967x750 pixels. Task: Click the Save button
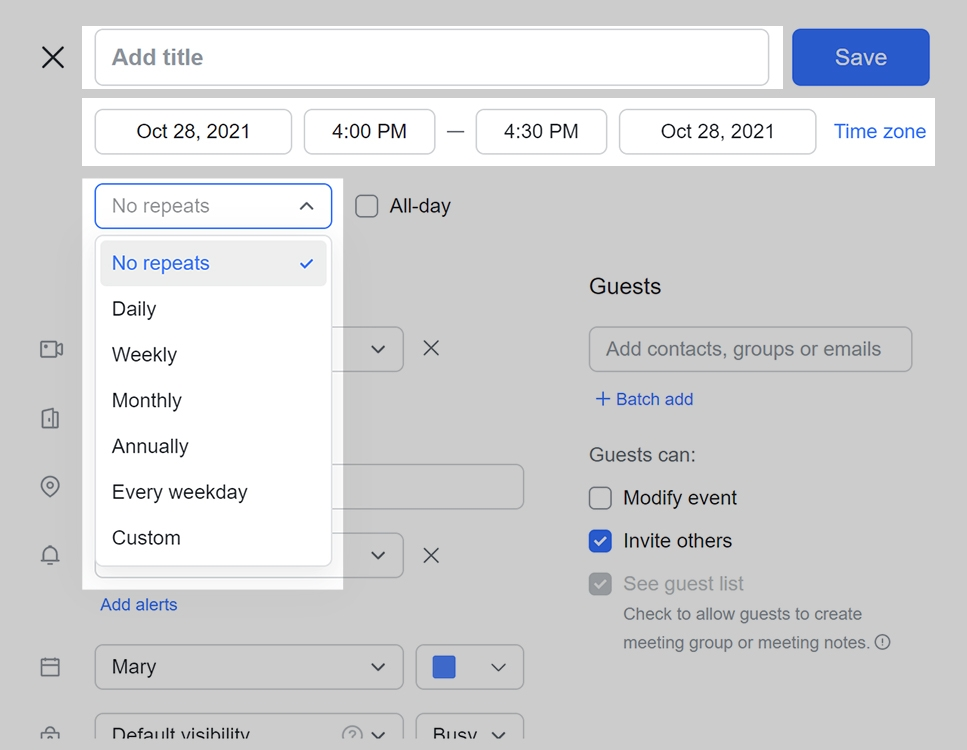[x=860, y=57]
